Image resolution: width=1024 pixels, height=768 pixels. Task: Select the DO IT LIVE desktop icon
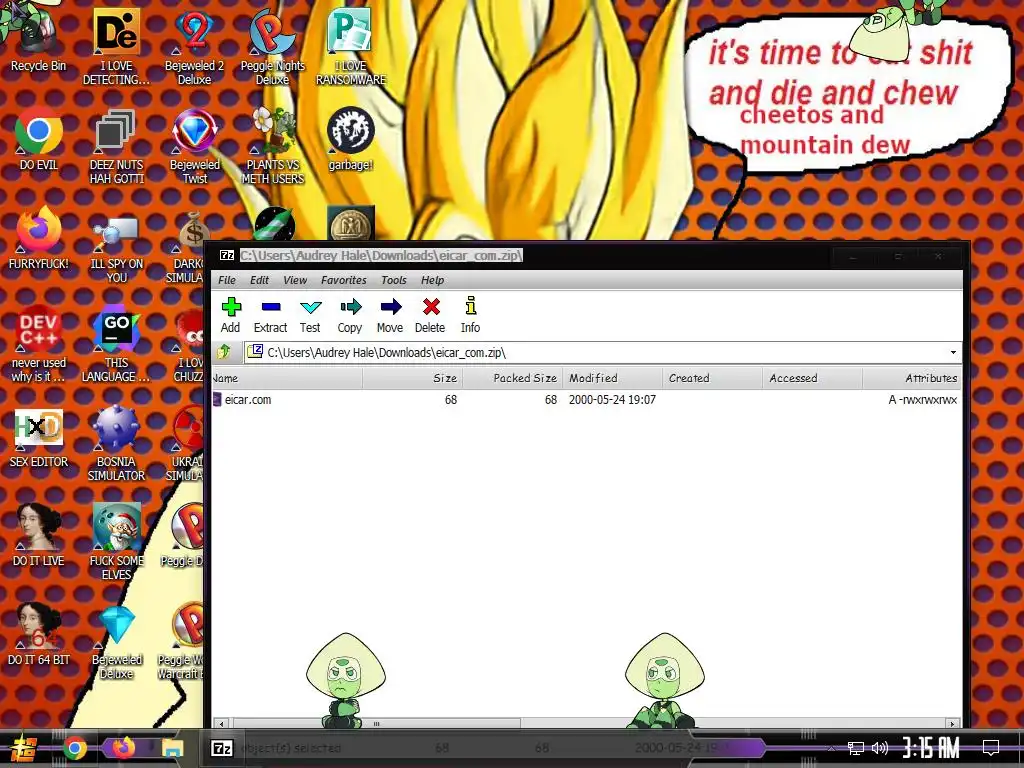[x=39, y=534]
